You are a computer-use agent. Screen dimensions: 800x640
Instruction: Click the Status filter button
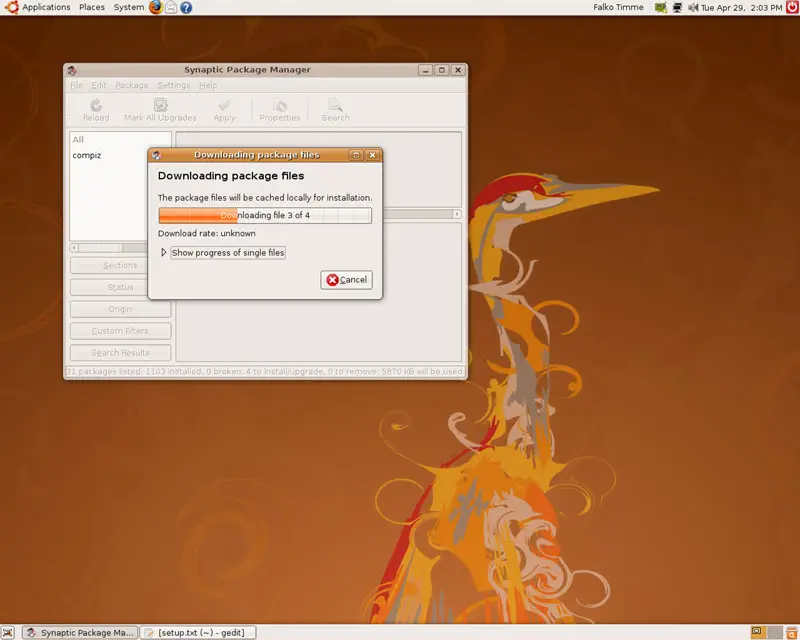point(120,287)
